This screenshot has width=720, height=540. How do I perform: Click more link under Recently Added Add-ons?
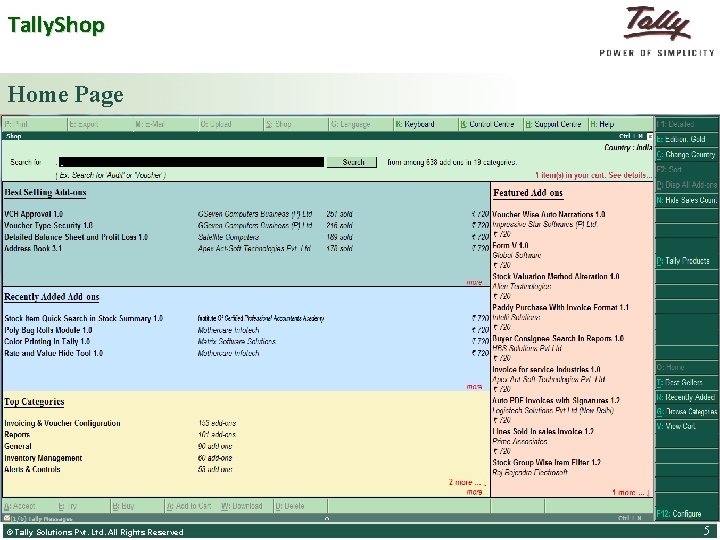coord(474,387)
